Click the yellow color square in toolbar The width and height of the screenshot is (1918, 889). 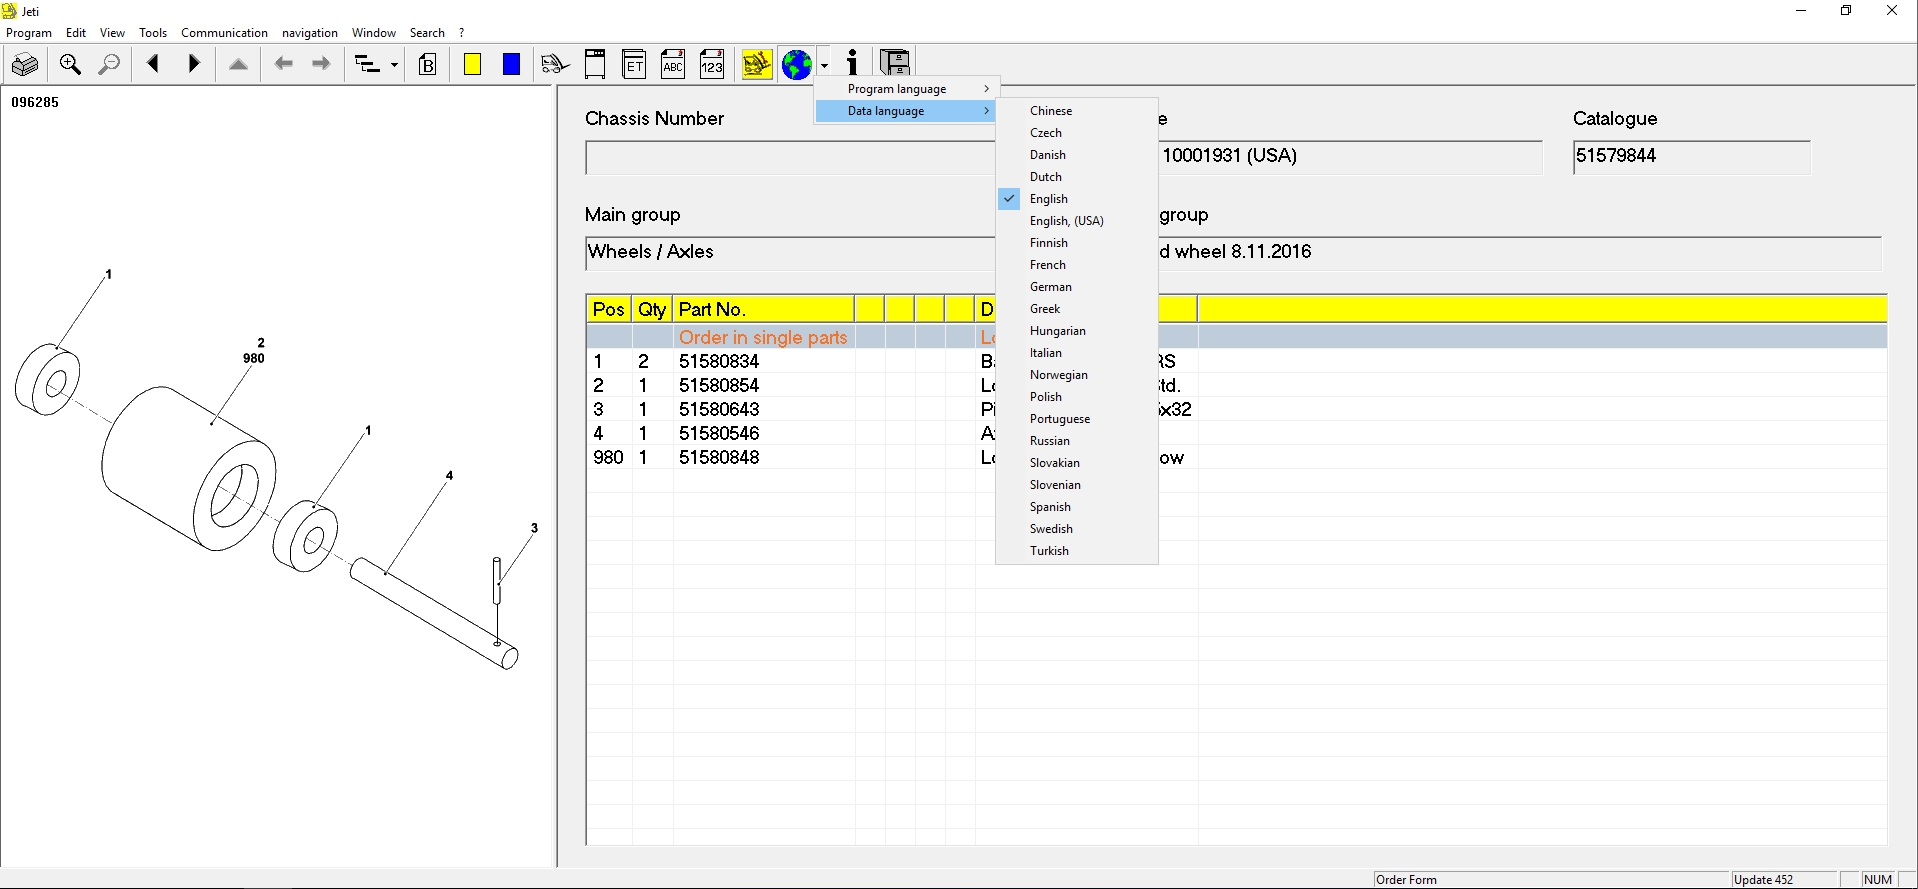(472, 65)
